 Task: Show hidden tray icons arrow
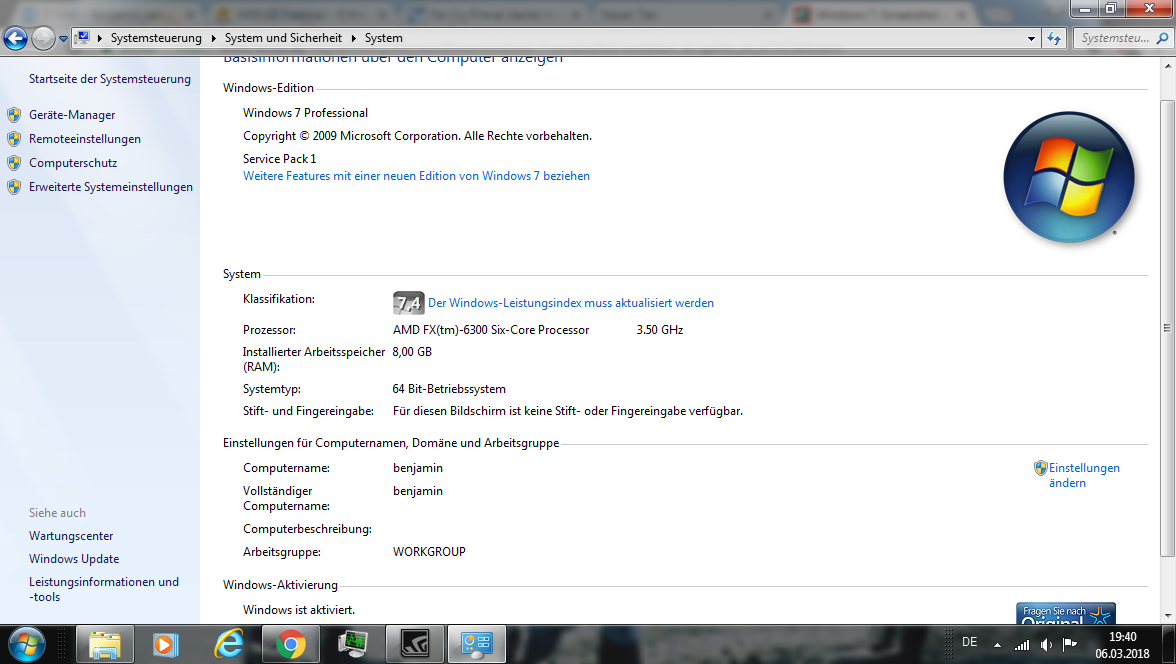click(998, 644)
